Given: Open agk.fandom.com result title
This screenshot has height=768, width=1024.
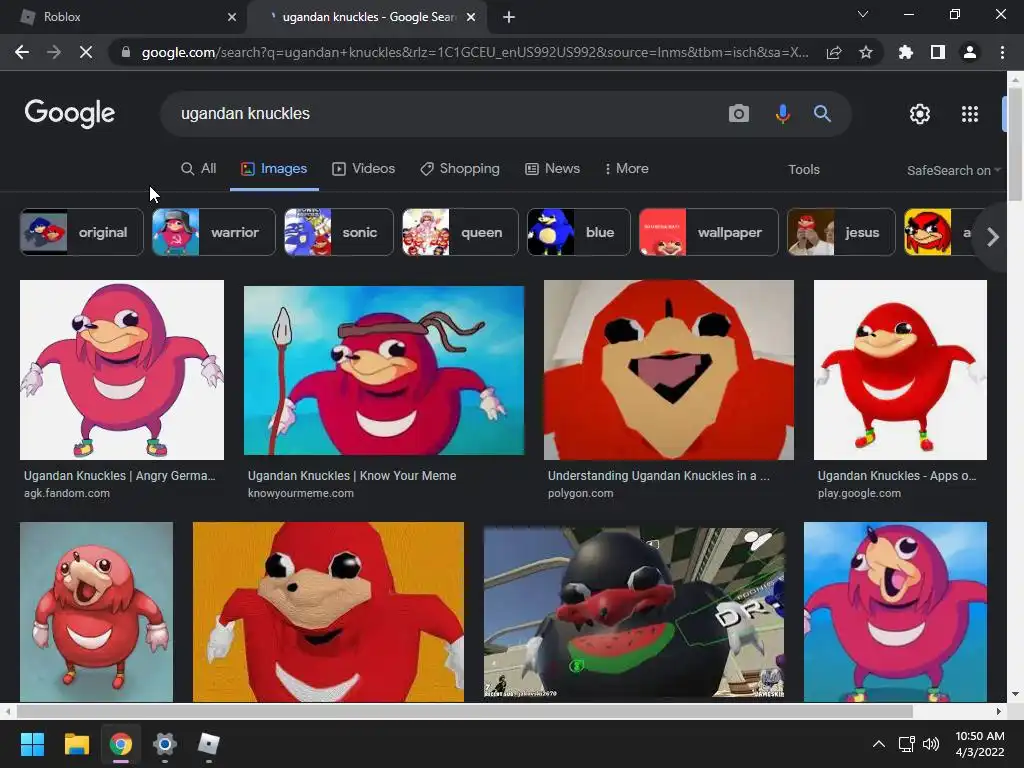Looking at the screenshot, I should (120, 476).
